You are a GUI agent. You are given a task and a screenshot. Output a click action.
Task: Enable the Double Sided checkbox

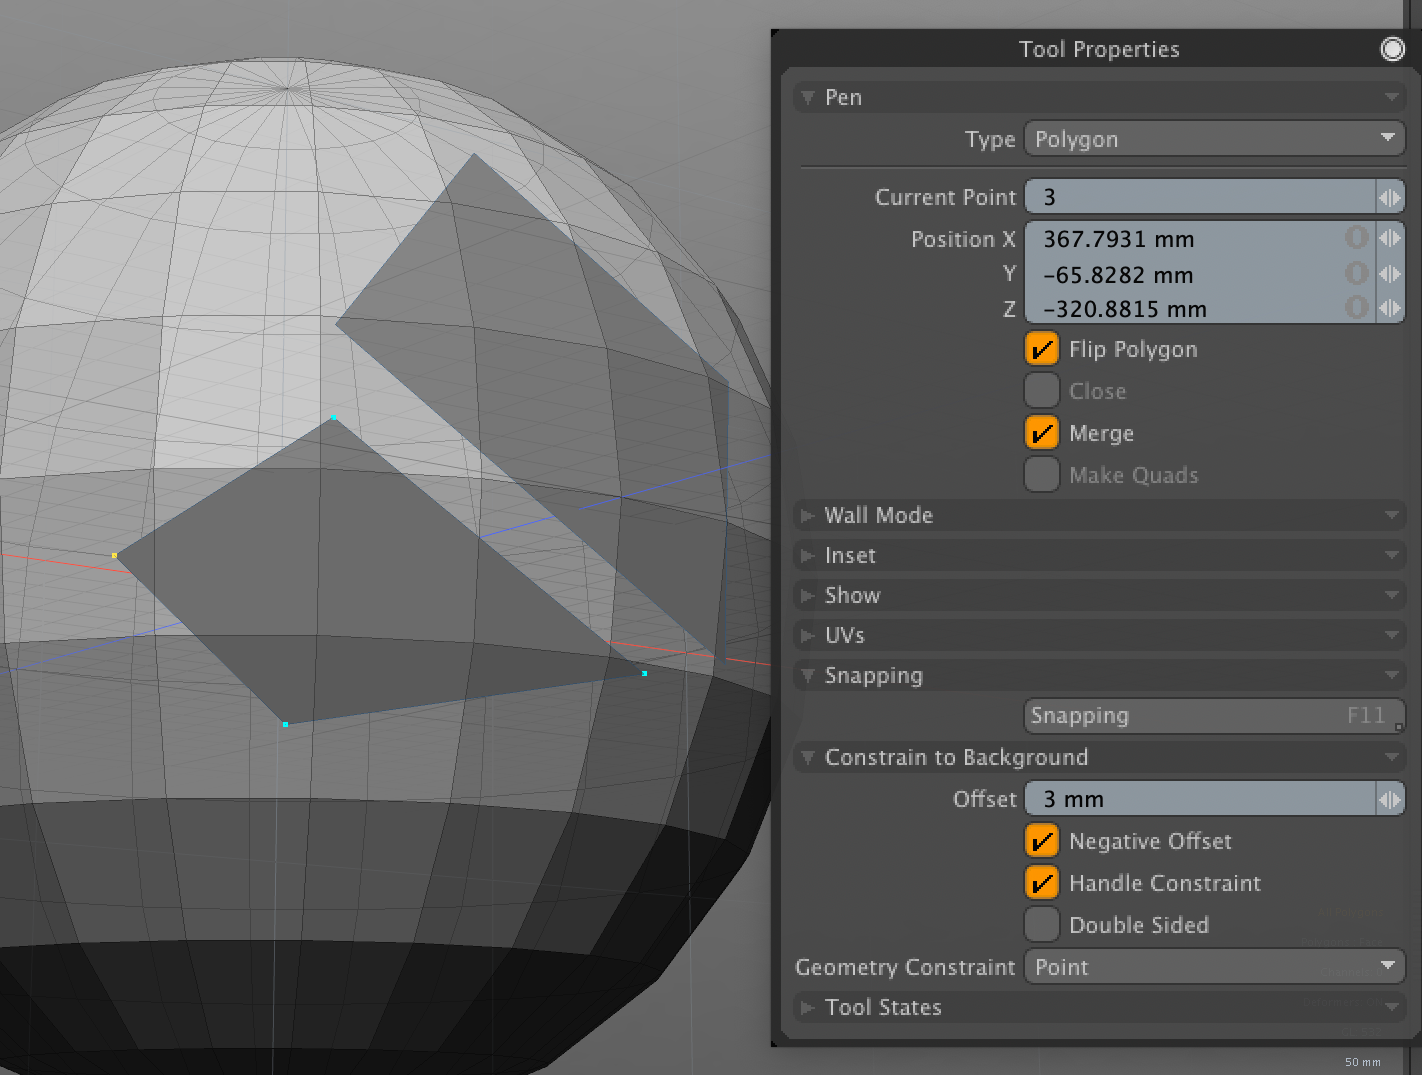1042,925
